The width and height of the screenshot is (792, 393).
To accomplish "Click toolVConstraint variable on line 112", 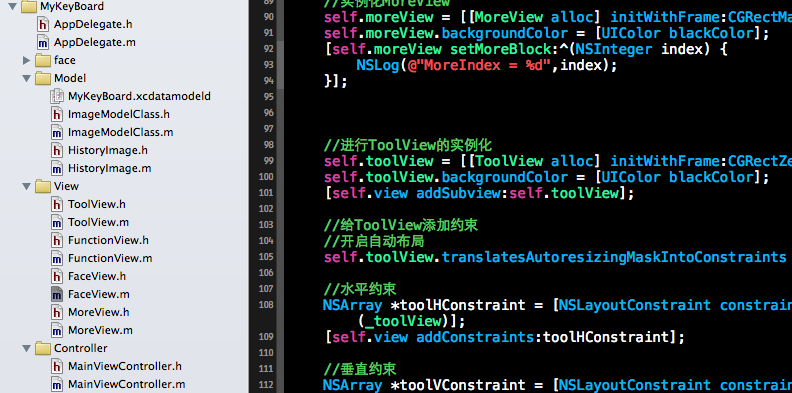I will tap(462, 385).
